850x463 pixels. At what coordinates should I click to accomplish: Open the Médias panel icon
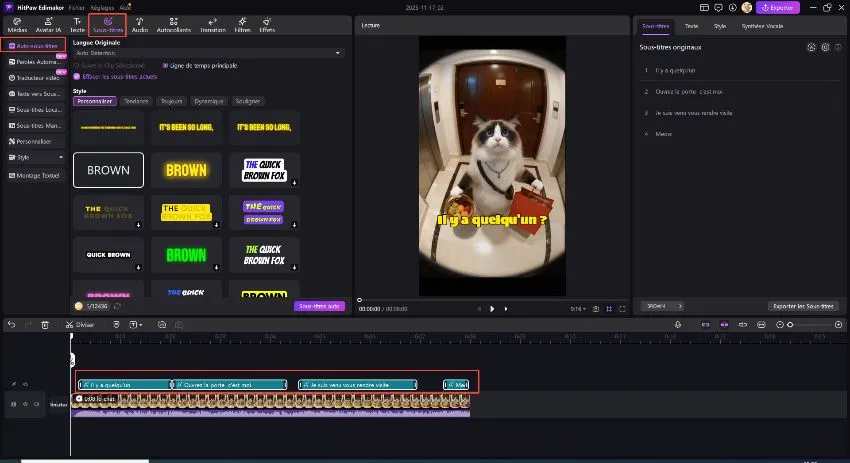coord(19,22)
